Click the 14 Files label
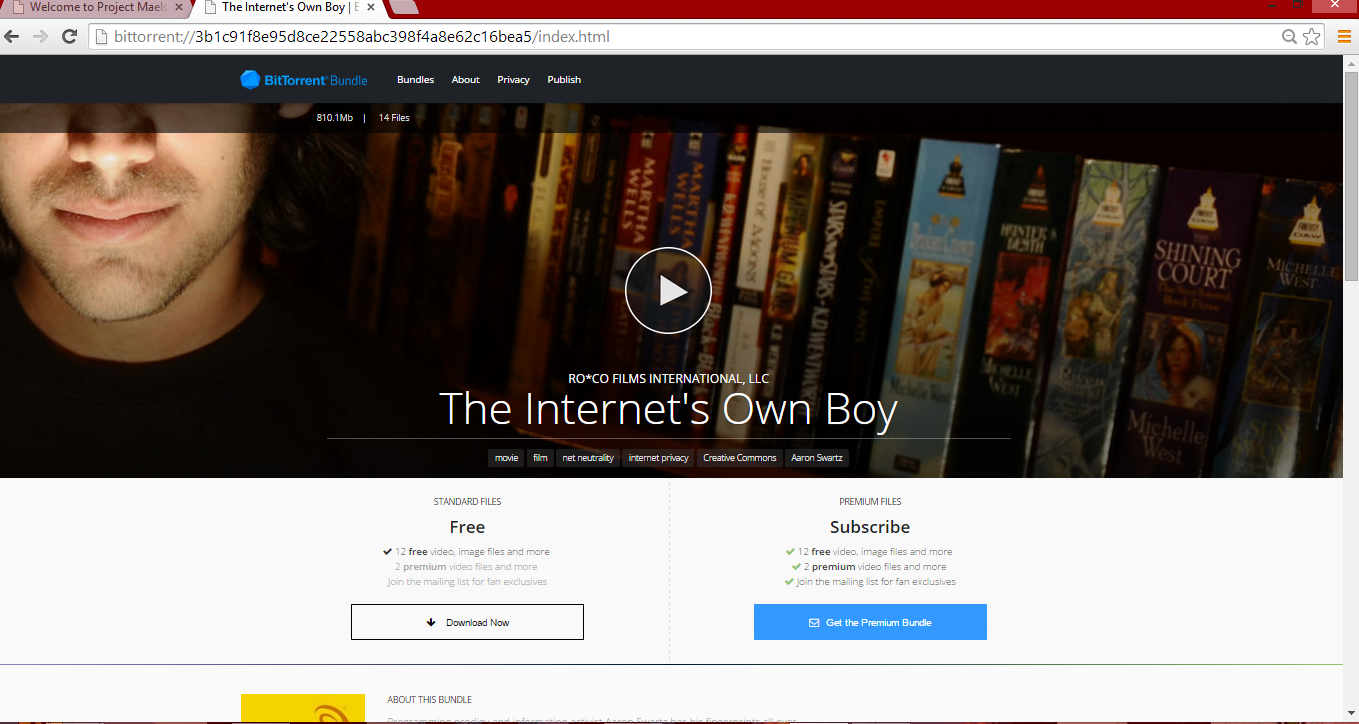The width and height of the screenshot is (1359, 724). click(394, 118)
